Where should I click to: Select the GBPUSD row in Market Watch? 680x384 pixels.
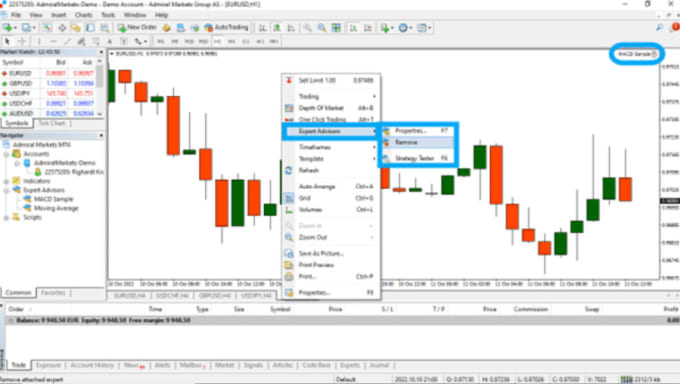[49, 83]
